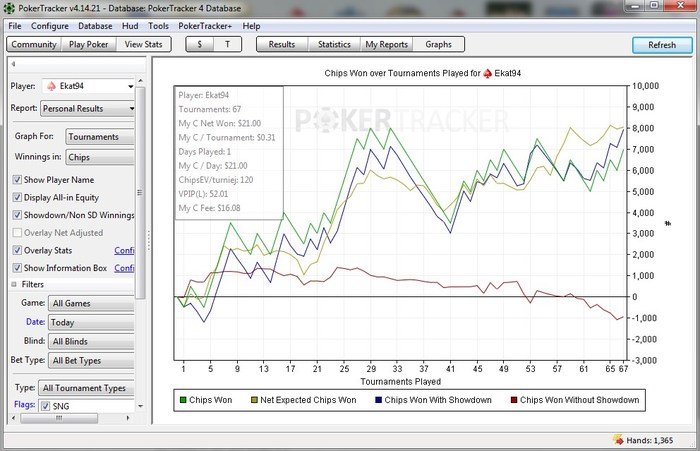
Task: Open the Hud menu
Action: tap(130, 26)
